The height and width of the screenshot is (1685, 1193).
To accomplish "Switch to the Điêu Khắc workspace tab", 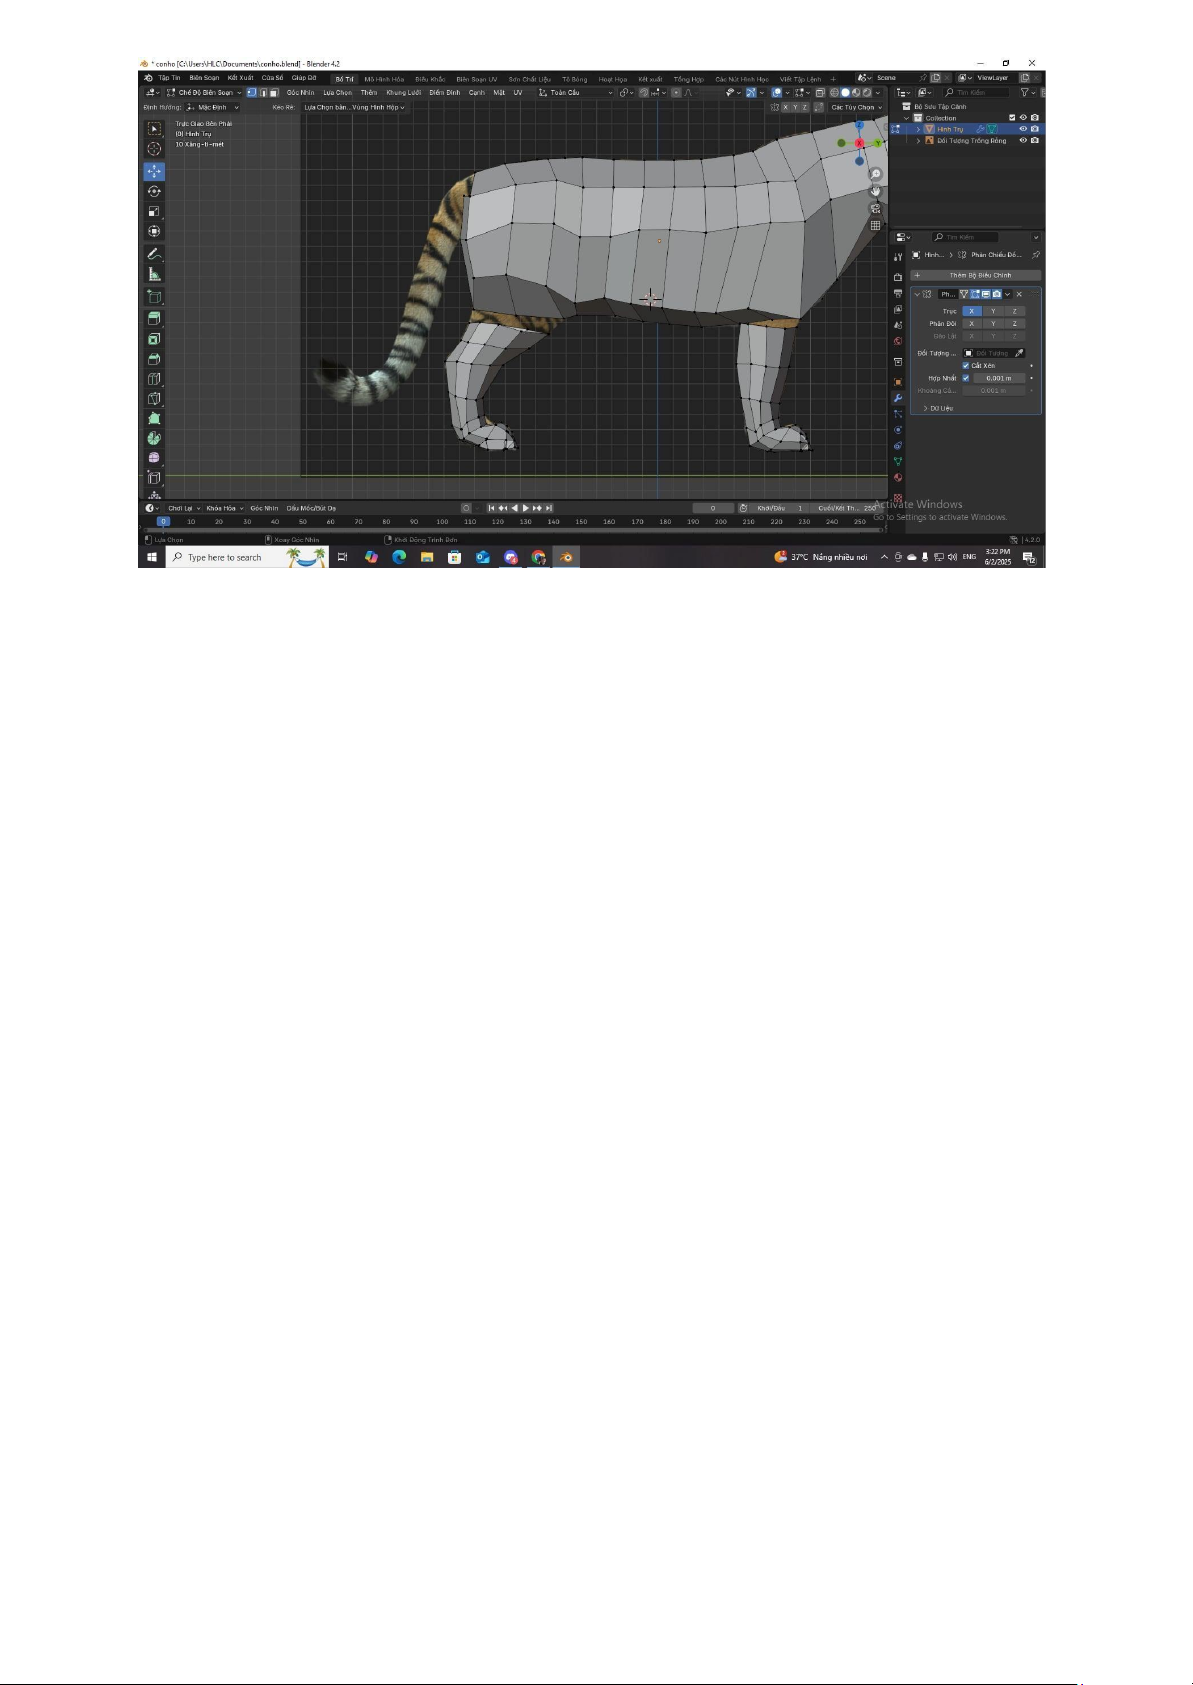I will pyautogui.click(x=430, y=79).
